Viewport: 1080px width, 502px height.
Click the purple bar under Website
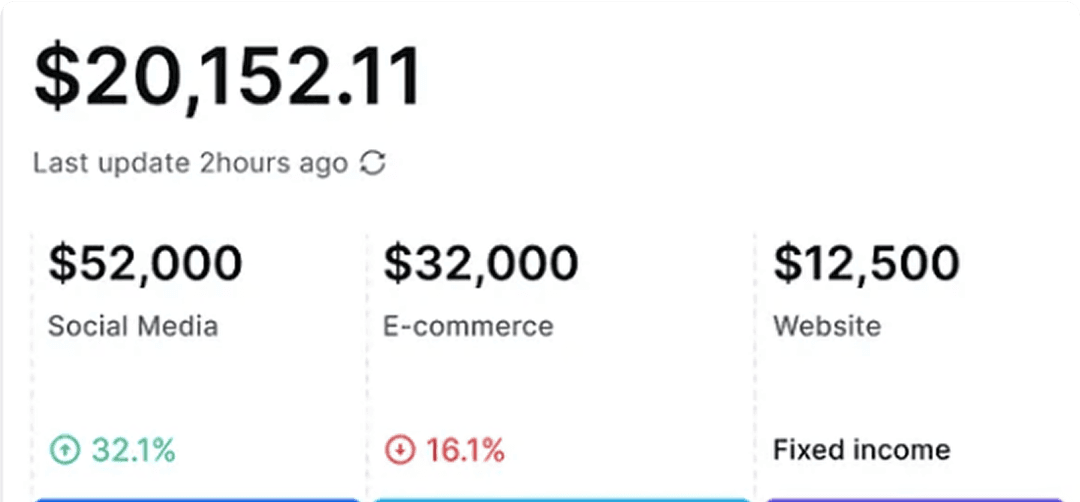(920, 498)
